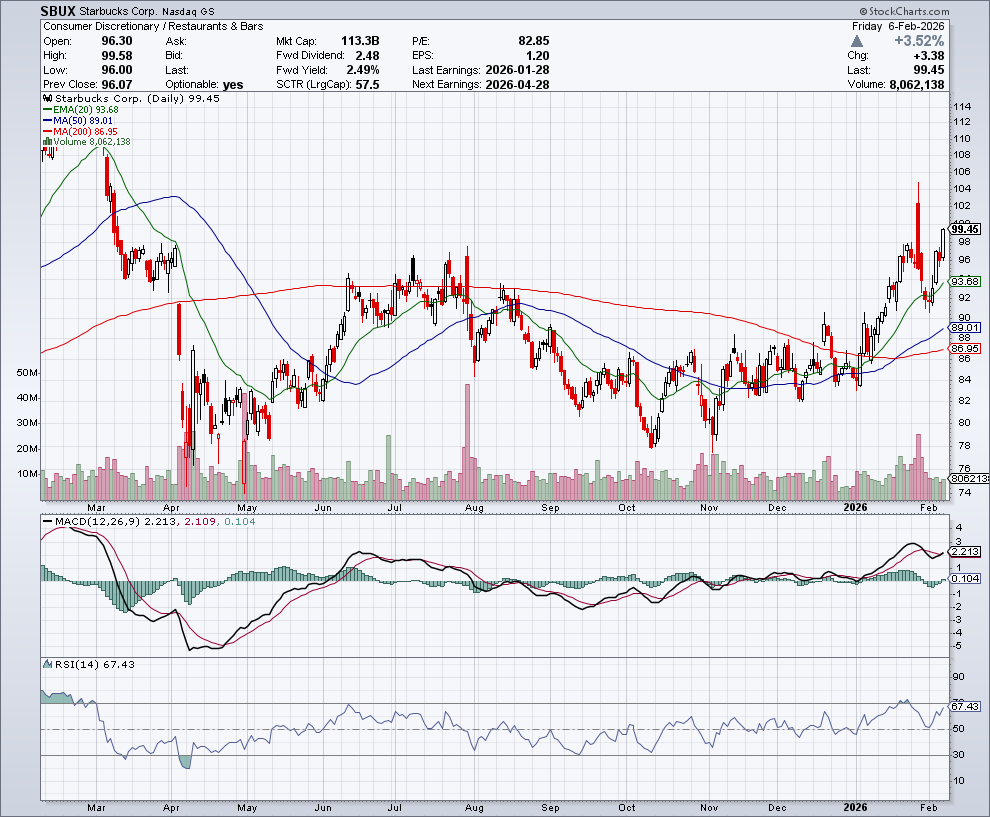Click the Friday 6-Feb-2026 date

(x=898, y=26)
